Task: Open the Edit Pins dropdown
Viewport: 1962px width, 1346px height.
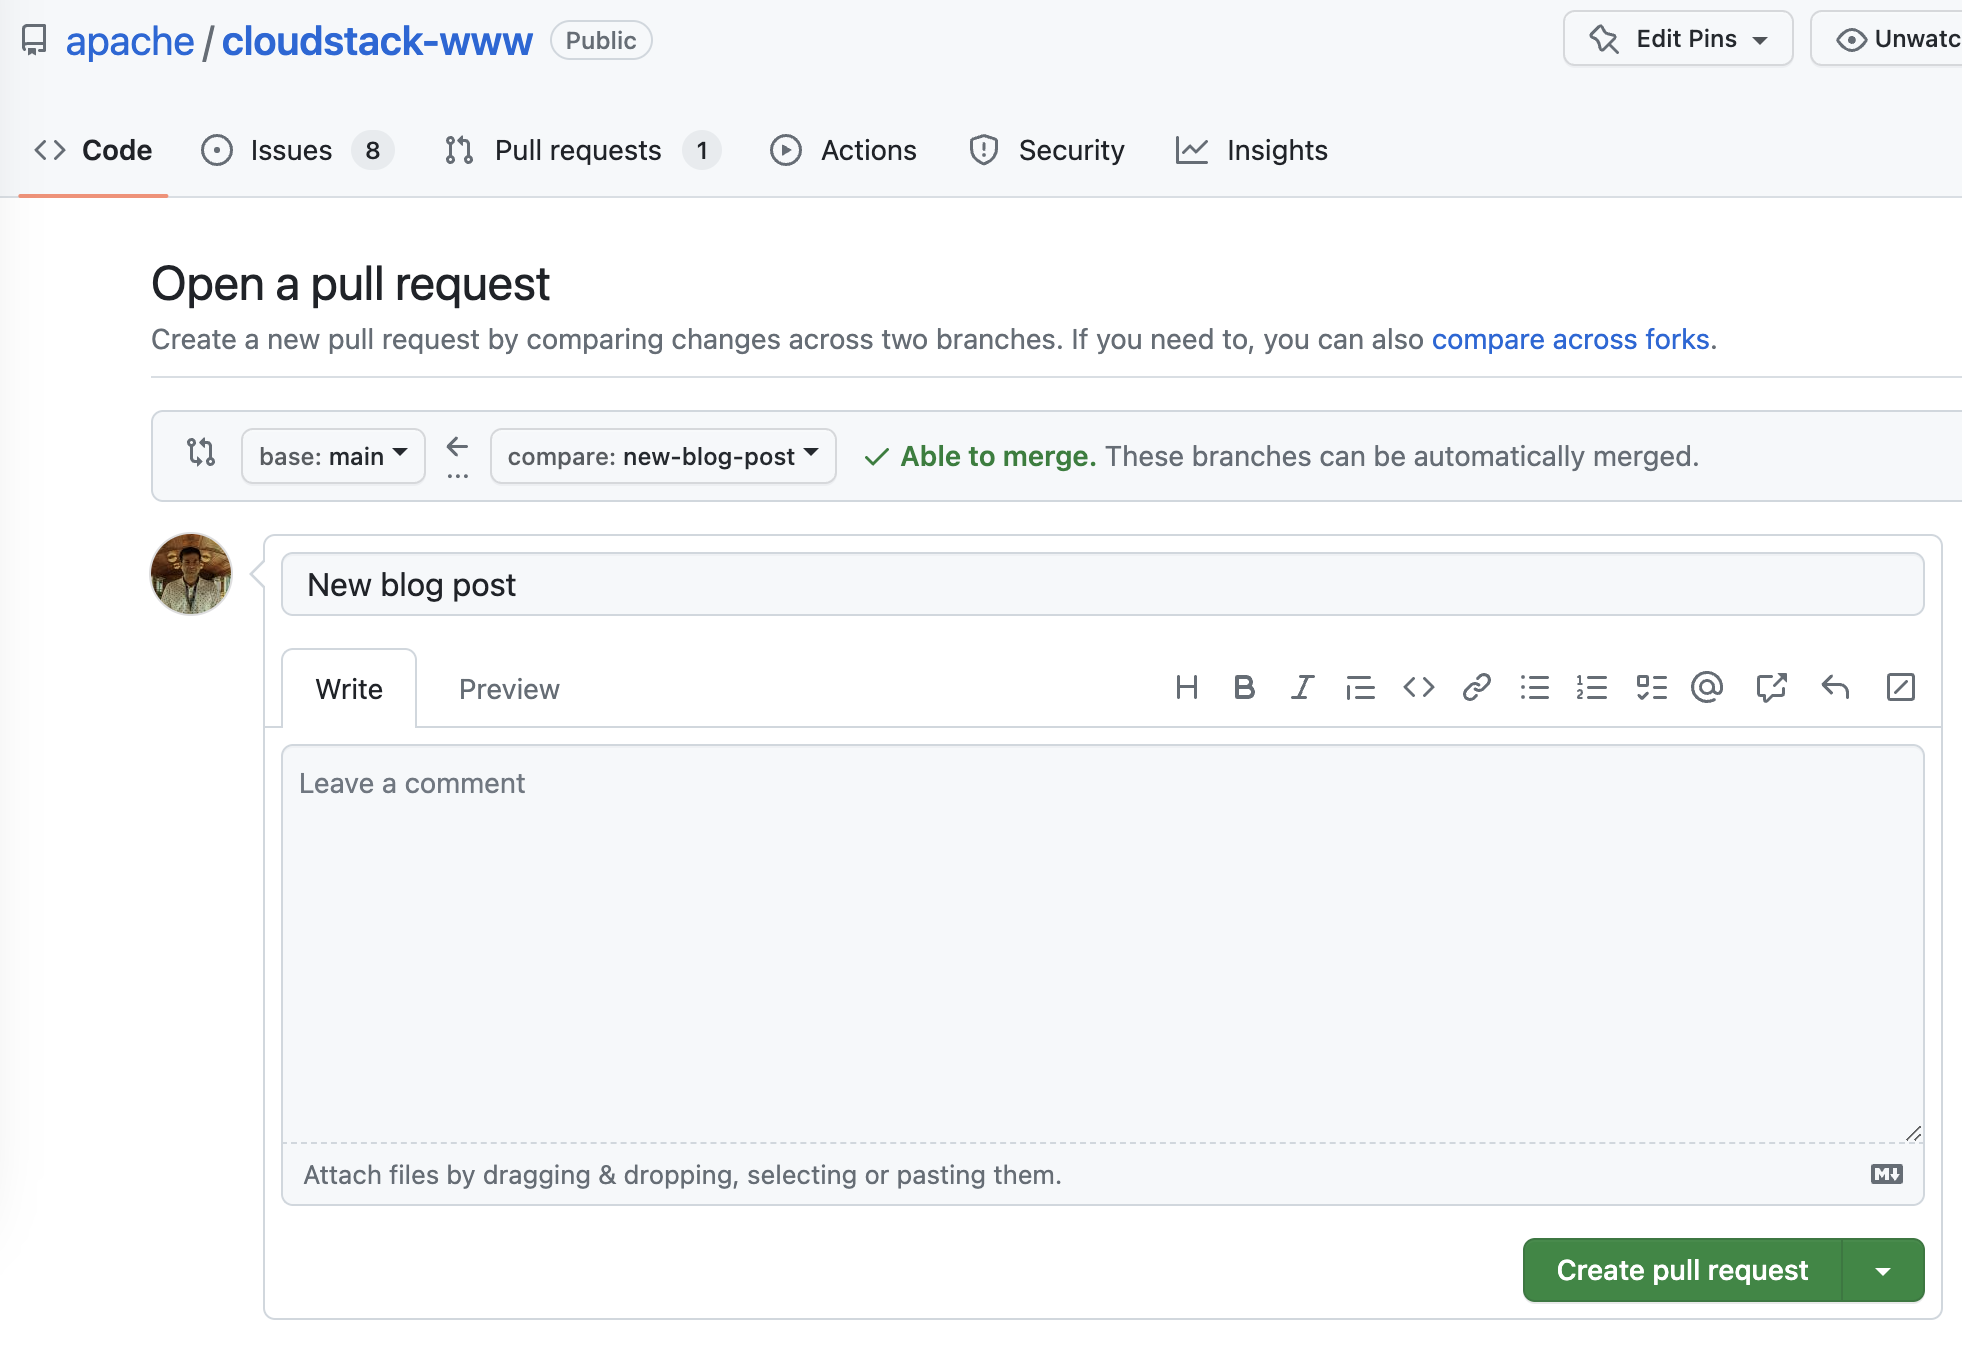Action: click(x=1678, y=39)
